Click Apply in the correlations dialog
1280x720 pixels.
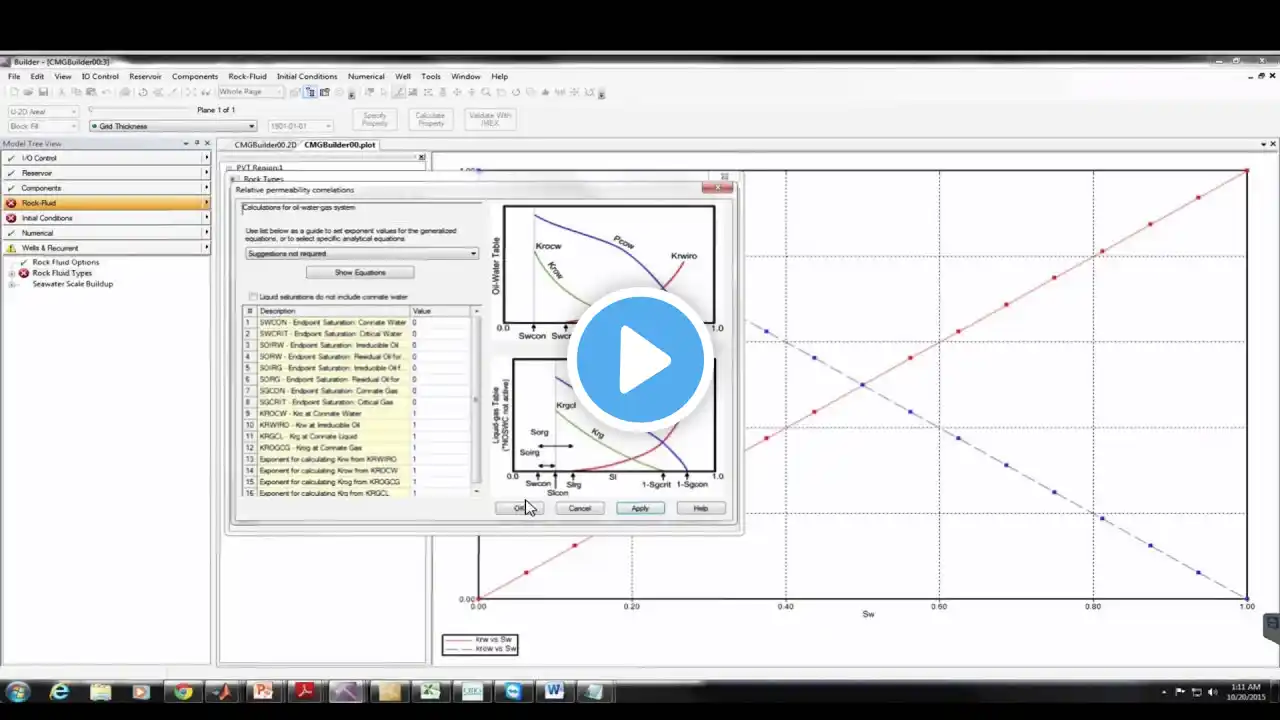click(640, 508)
